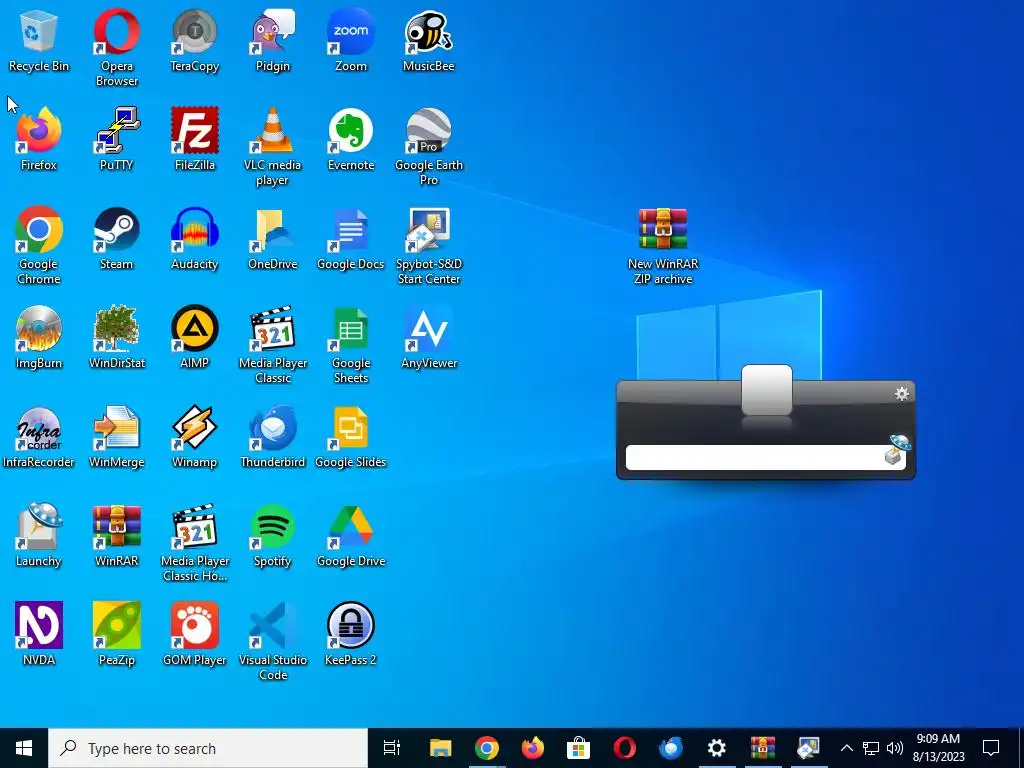The image size is (1024, 768).
Task: Open the Windows Start menu
Action: pyautogui.click(x=24, y=748)
